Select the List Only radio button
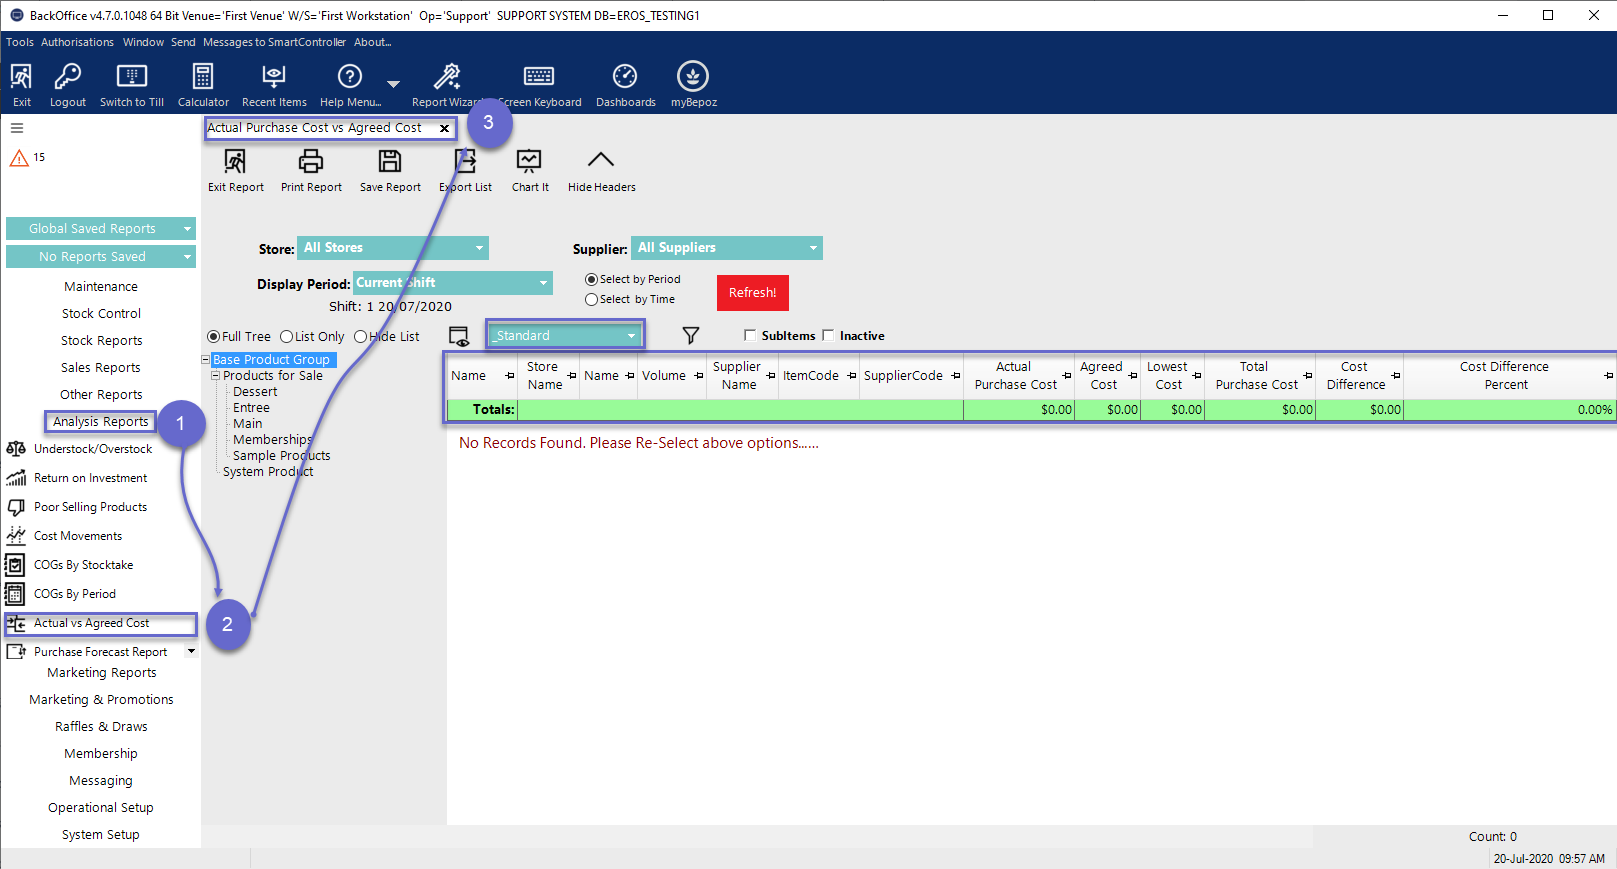This screenshot has height=869, width=1617. click(287, 337)
